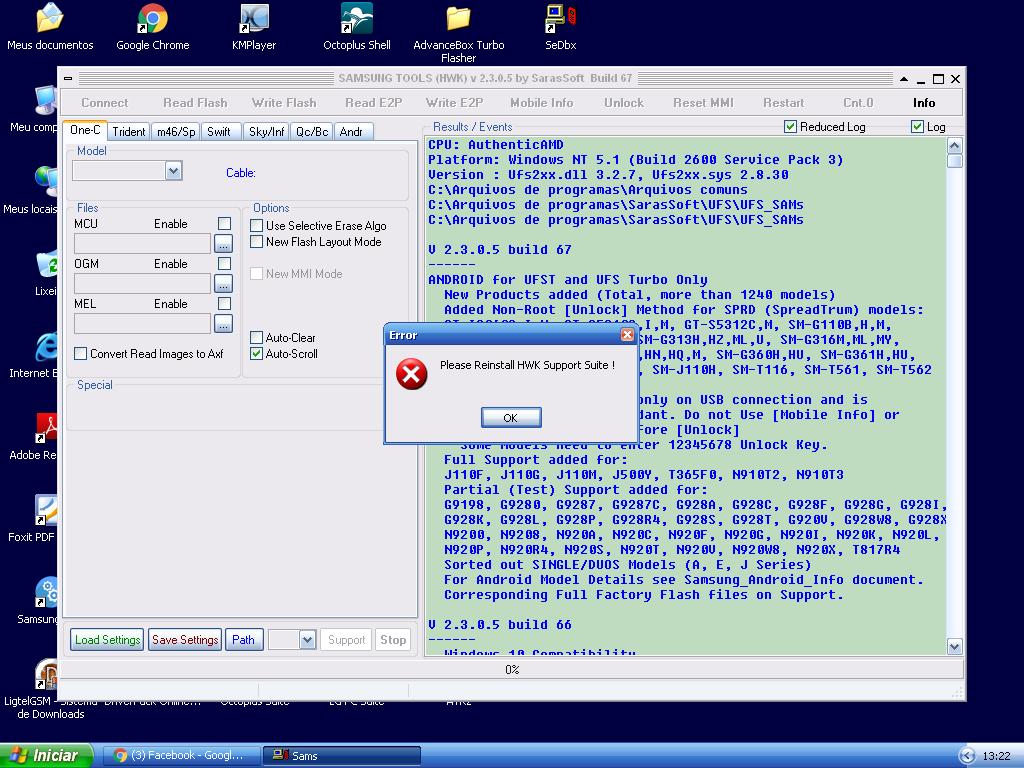The width and height of the screenshot is (1024, 768).
Task: Click log scrollbar up arrow
Action: point(954,146)
